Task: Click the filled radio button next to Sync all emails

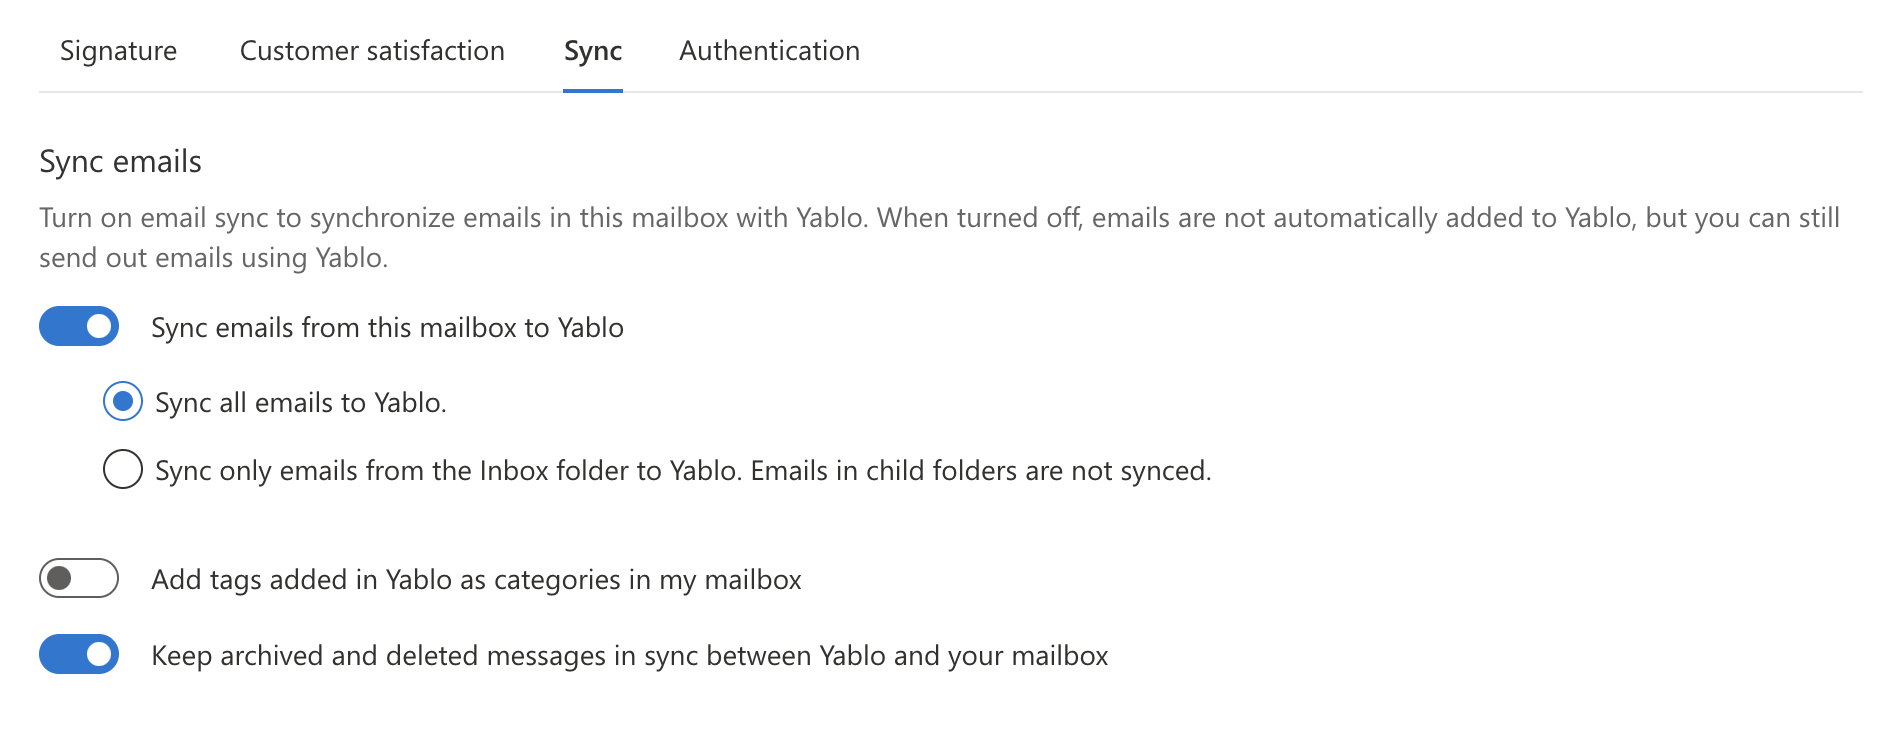Action: [x=122, y=403]
